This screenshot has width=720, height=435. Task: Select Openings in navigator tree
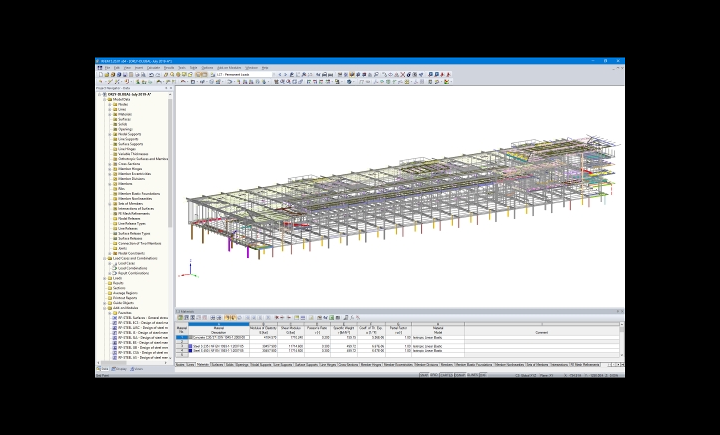click(125, 129)
